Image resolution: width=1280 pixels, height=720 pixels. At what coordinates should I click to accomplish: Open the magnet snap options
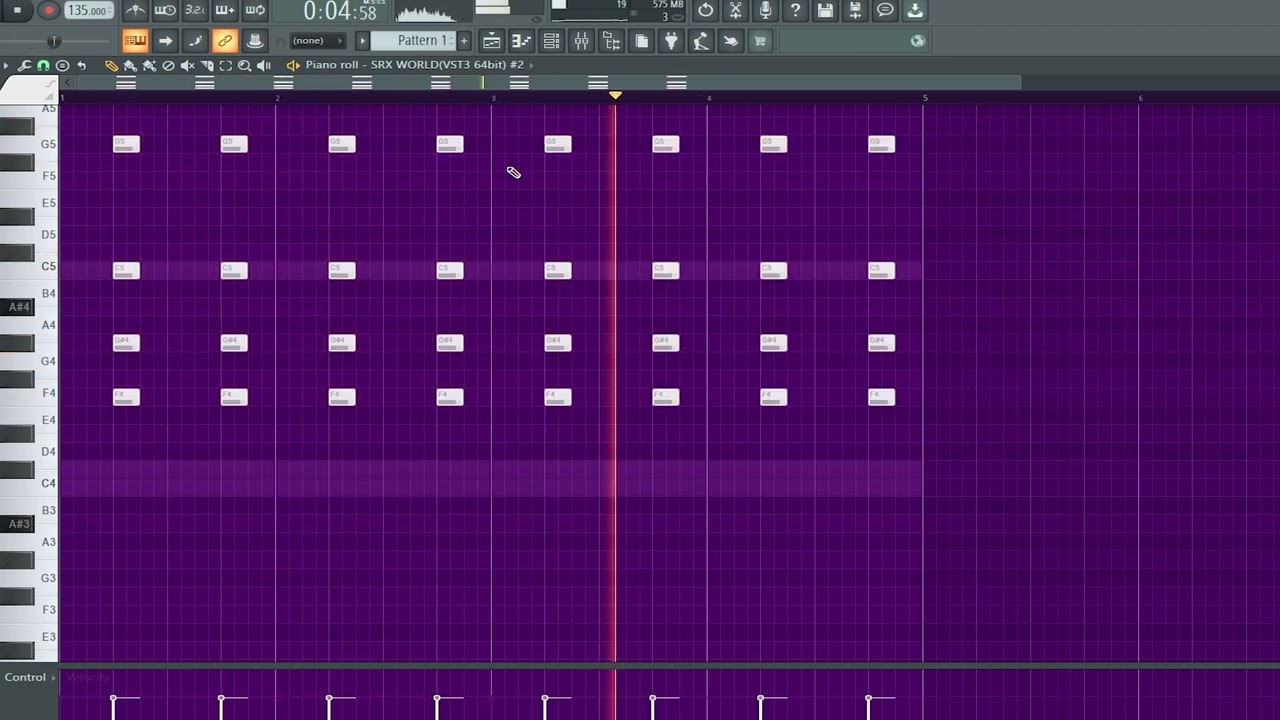click(43, 65)
